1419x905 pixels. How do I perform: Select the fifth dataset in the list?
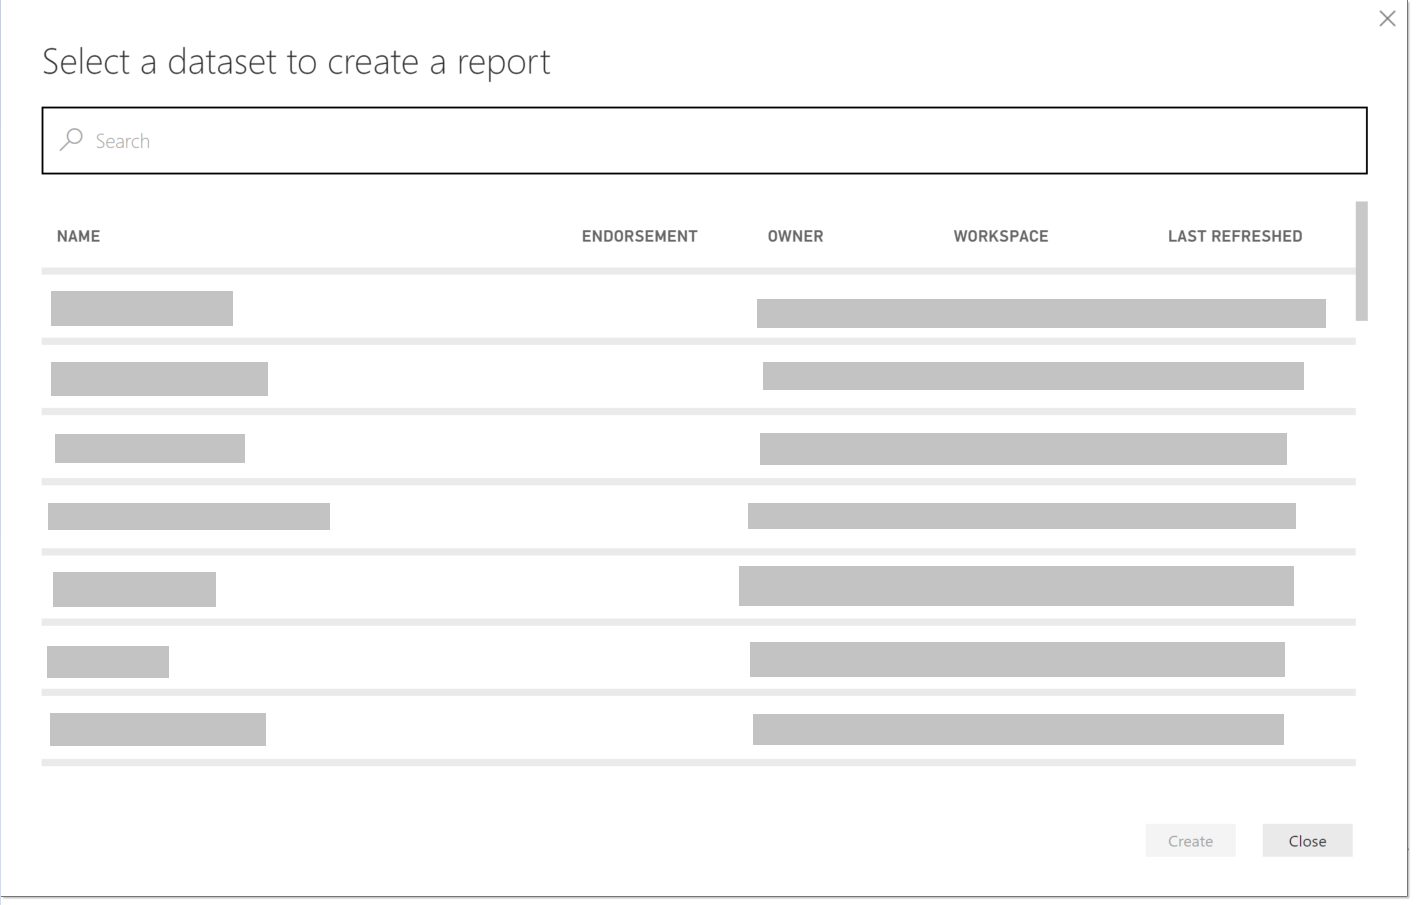(x=400, y=588)
